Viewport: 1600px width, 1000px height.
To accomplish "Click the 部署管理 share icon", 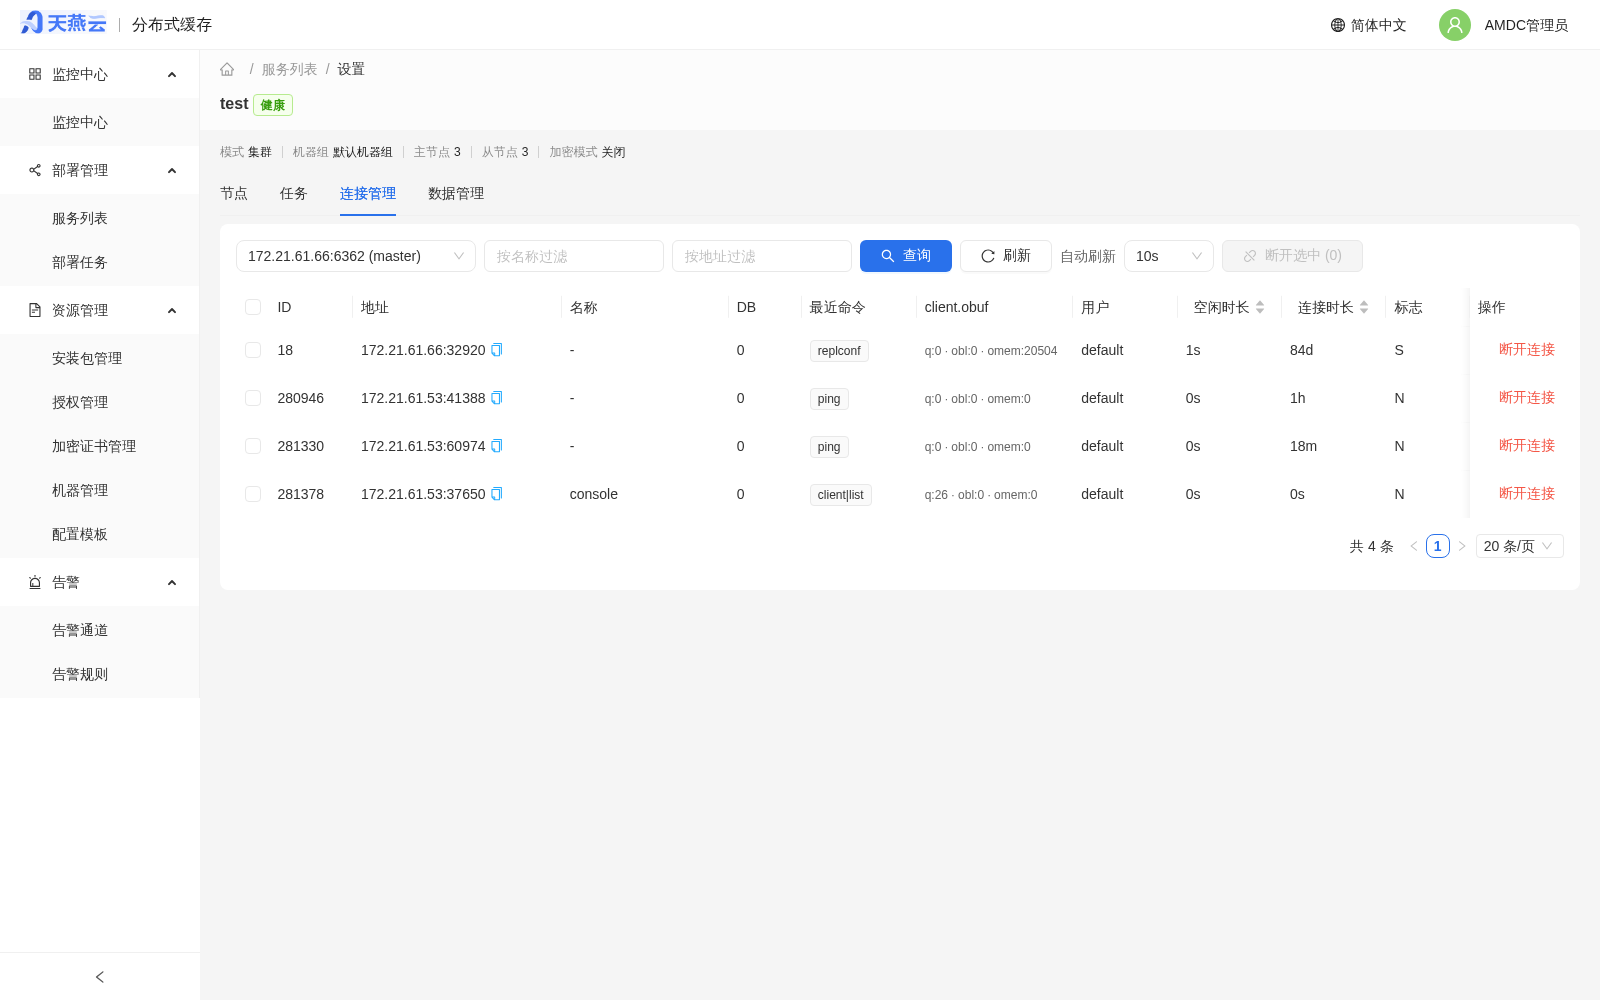I will tap(35, 170).
